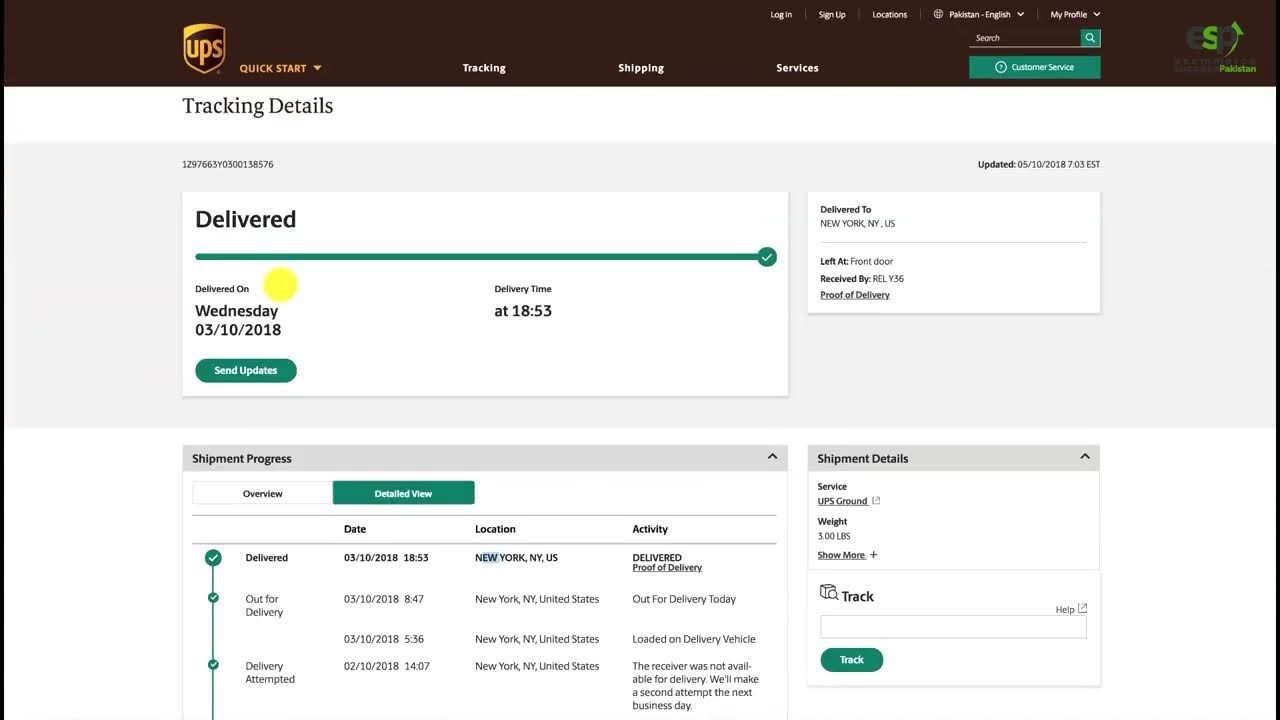Viewport: 1280px width, 720px height.
Task: Open the Quick Start dropdown
Action: (280, 68)
